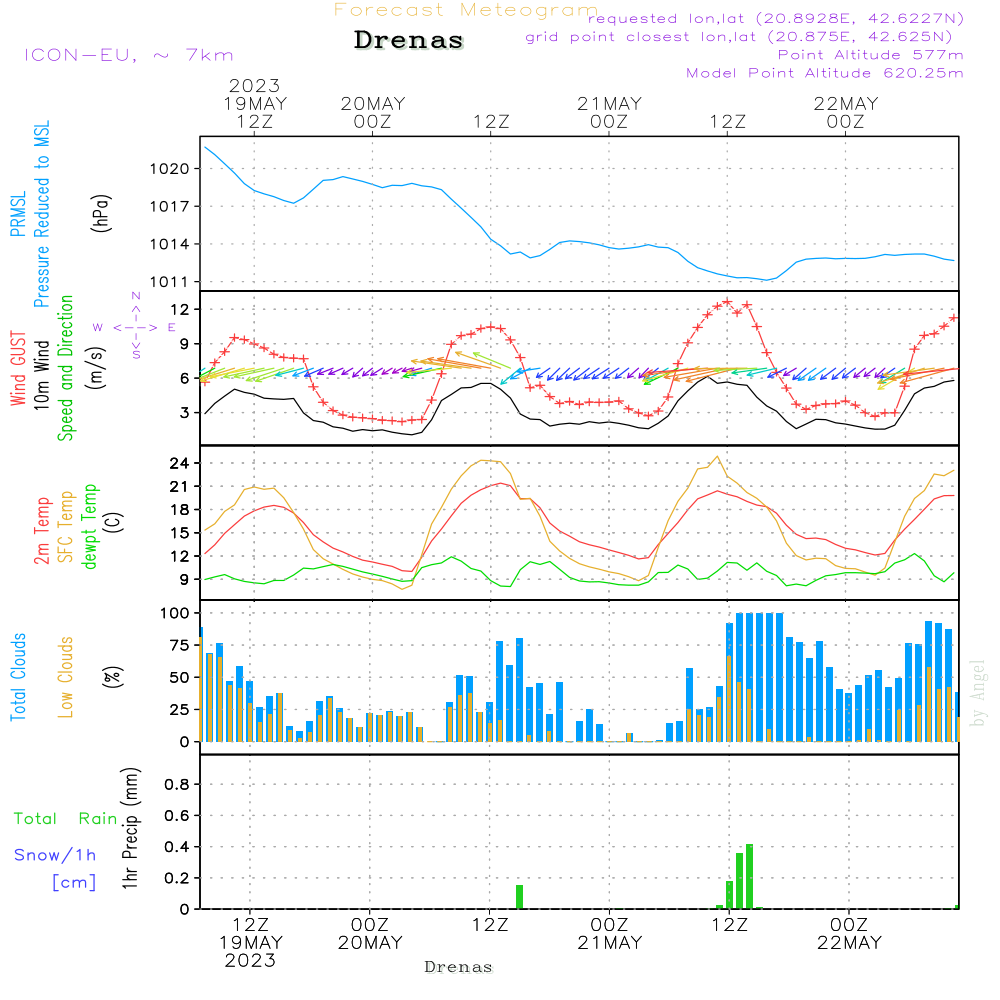Viewport: 1000px width, 1000px height.
Task: Click the '(hPa)' unit label
Action: pos(101,213)
